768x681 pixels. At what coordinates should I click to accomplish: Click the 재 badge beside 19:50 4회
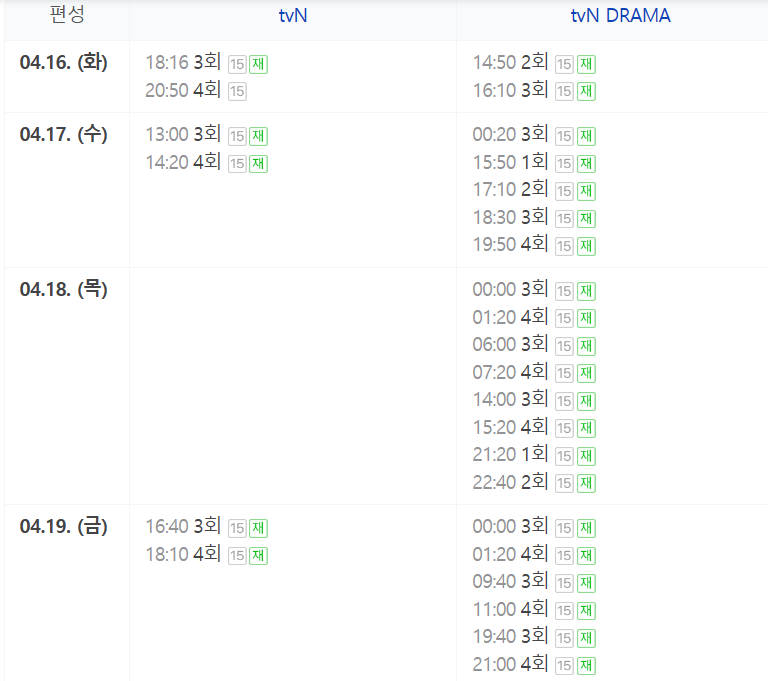586,246
